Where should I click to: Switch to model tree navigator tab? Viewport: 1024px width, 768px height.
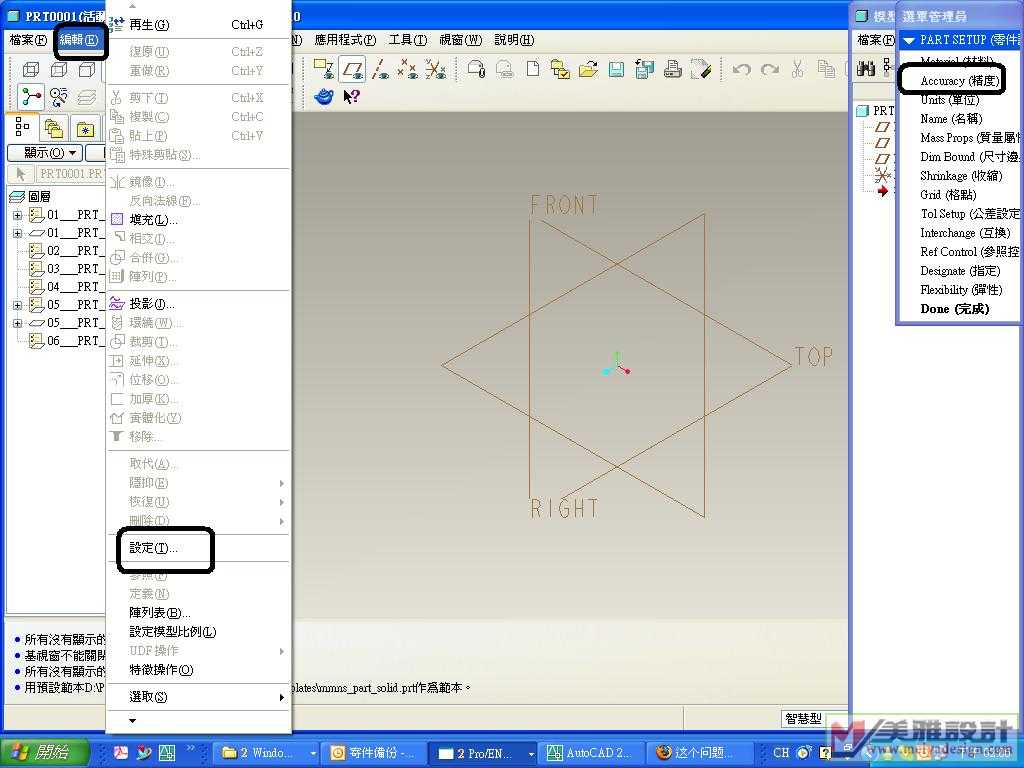[x=22, y=127]
